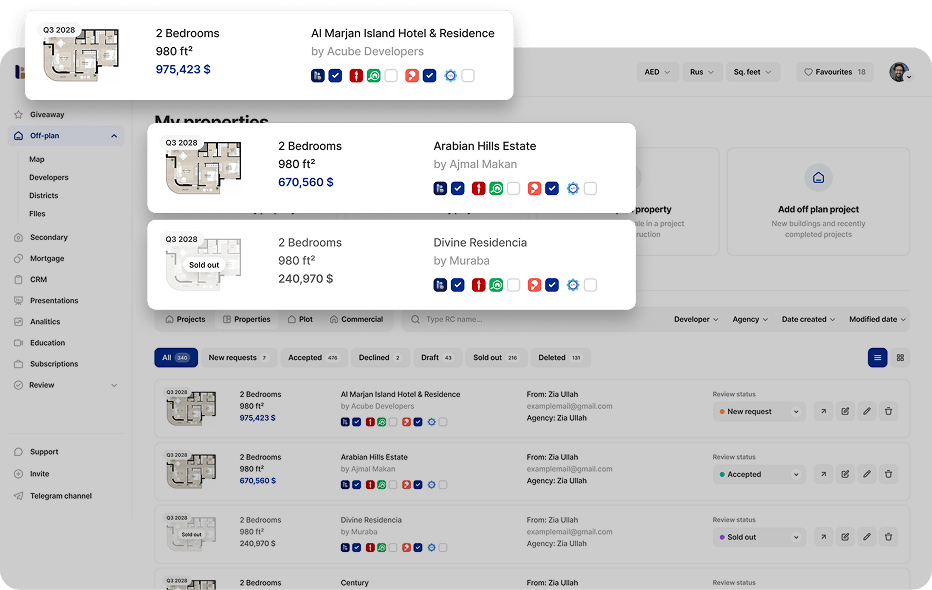
Task: Expand the Agency filter dropdown
Action: point(750,319)
